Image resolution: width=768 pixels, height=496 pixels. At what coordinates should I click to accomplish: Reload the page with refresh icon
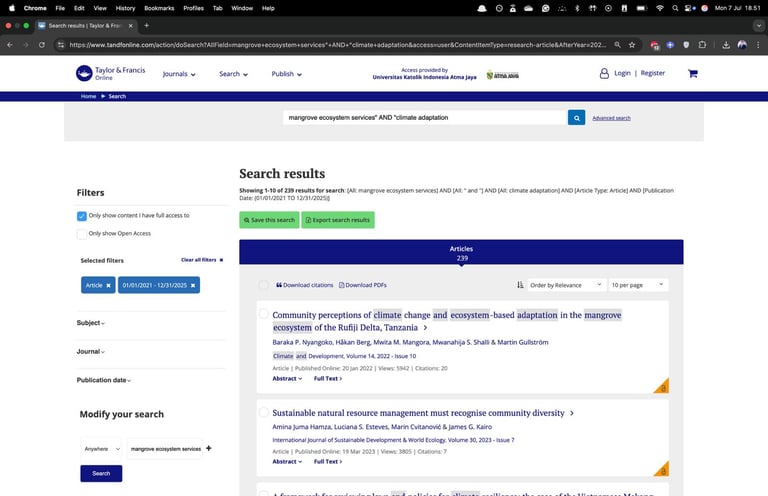[42, 45]
